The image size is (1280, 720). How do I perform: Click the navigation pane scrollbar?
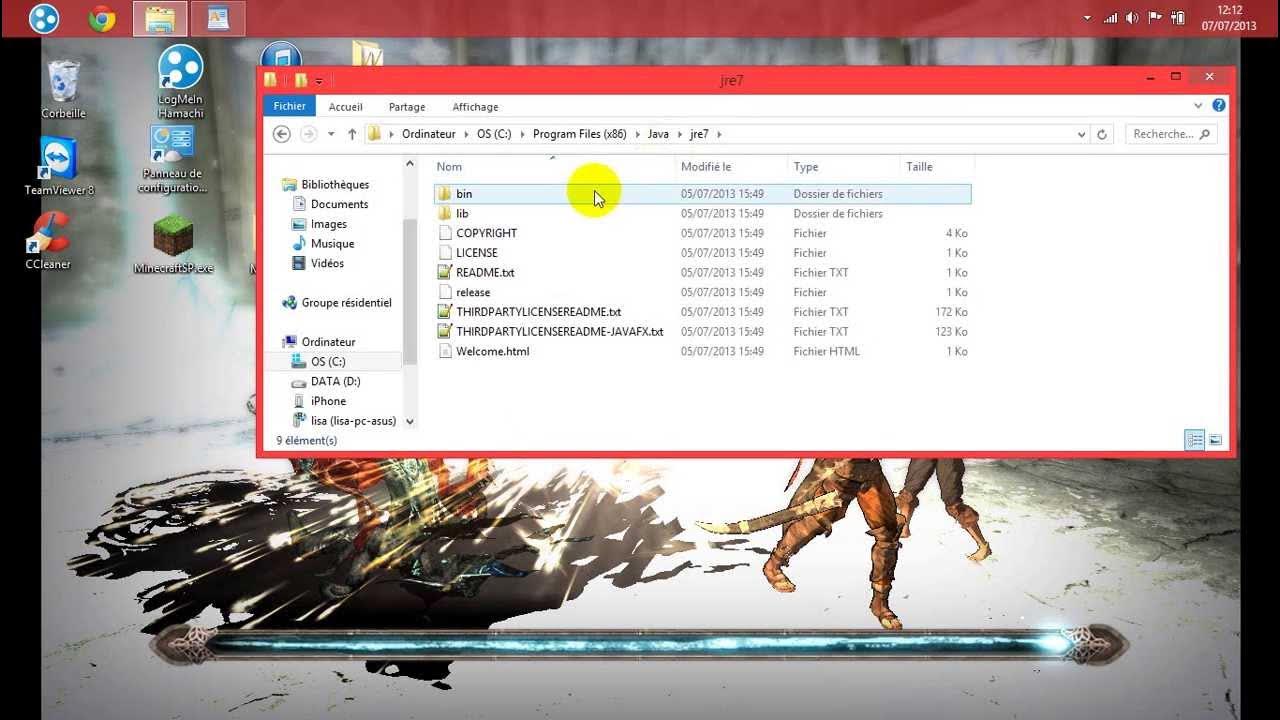click(x=409, y=292)
